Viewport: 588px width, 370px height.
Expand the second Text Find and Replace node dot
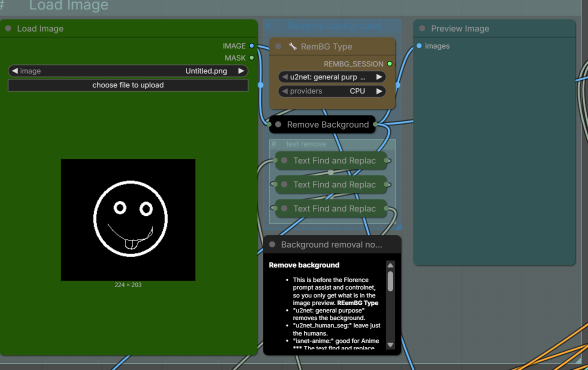point(284,184)
